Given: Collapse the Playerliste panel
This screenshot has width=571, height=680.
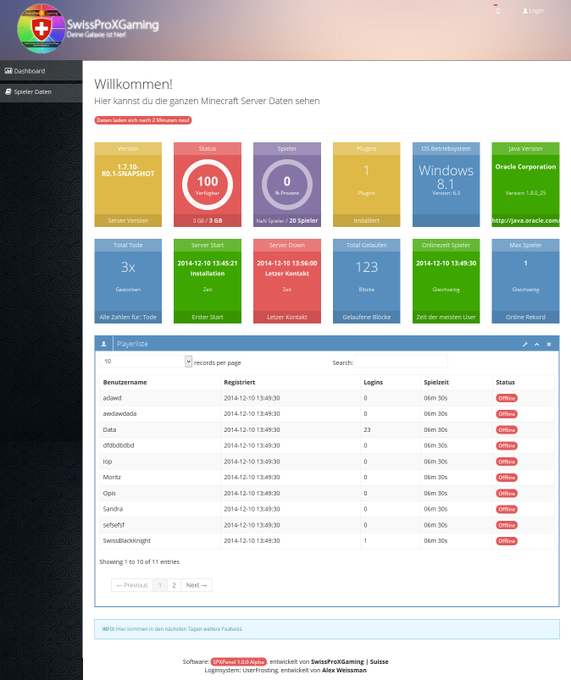Looking at the screenshot, I should point(537,344).
